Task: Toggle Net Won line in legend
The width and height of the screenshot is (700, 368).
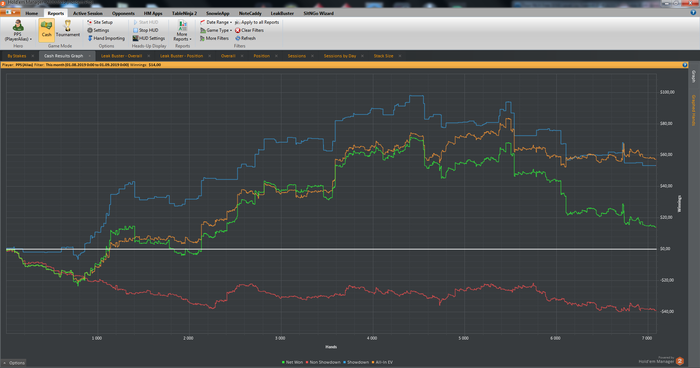Action: [292, 362]
